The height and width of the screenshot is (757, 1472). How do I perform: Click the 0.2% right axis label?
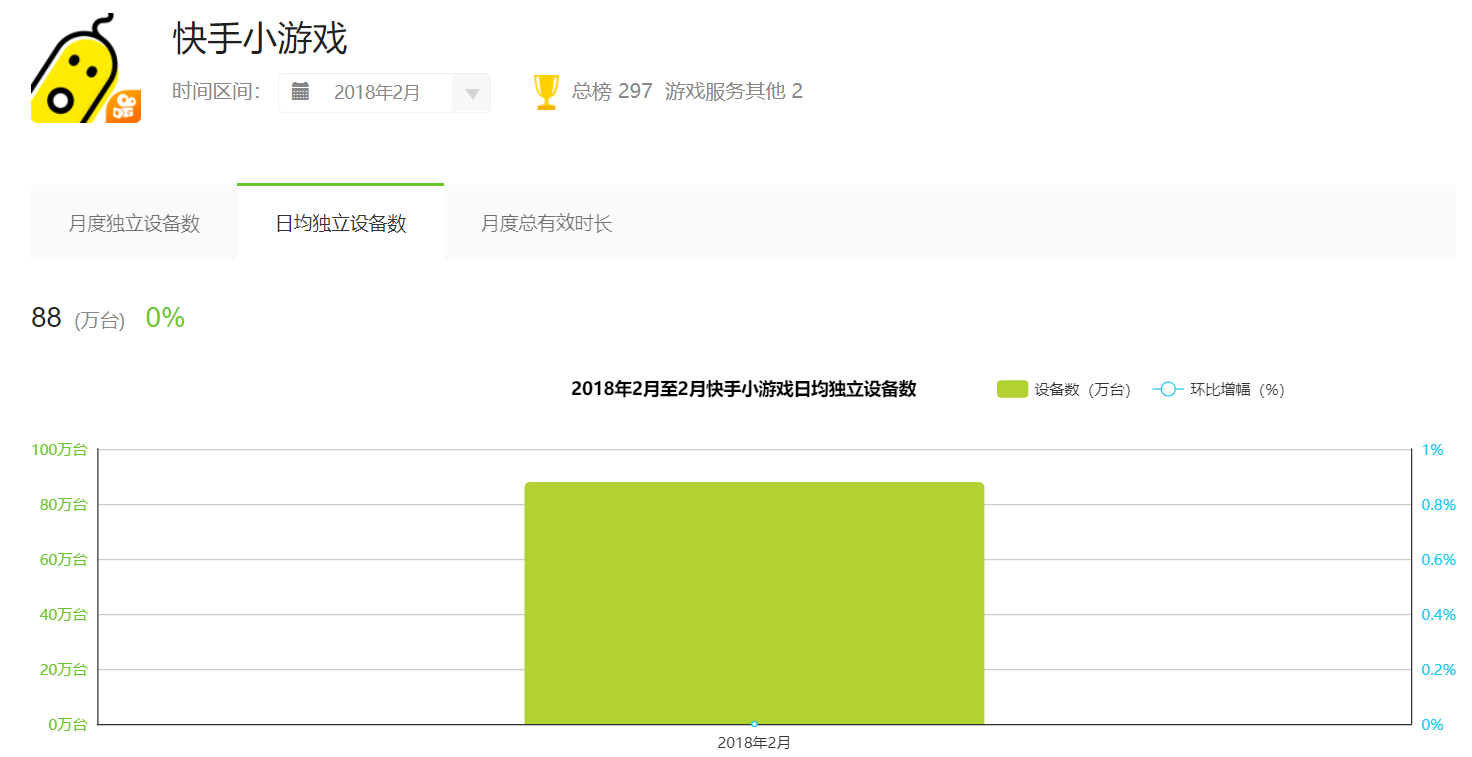[x=1438, y=670]
